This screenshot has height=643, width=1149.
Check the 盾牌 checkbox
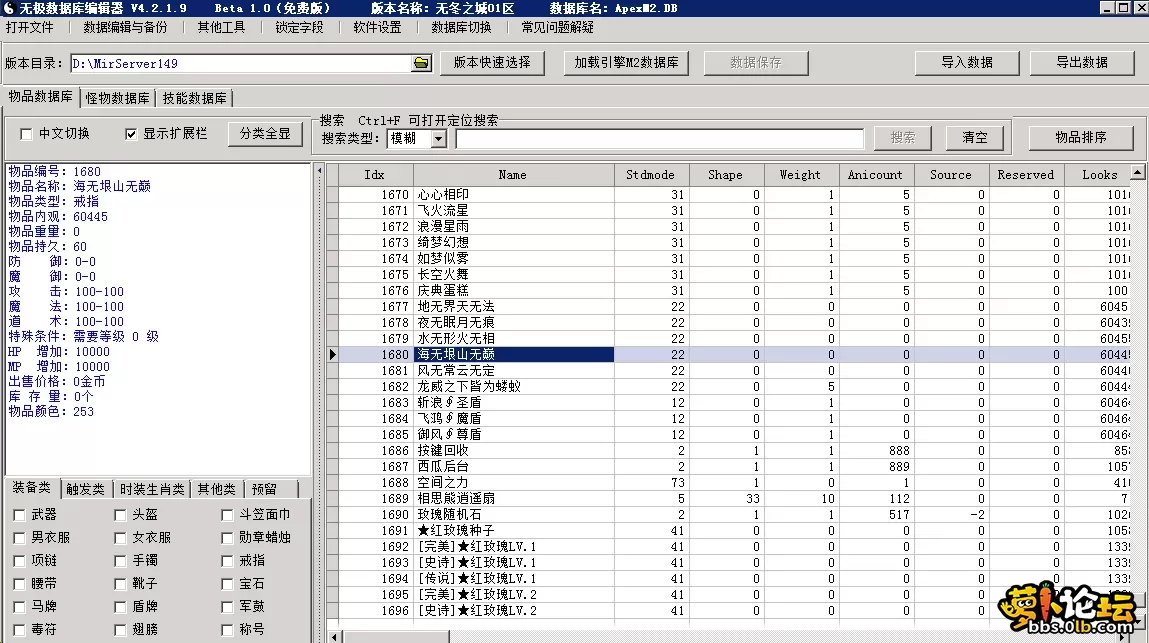click(121, 607)
